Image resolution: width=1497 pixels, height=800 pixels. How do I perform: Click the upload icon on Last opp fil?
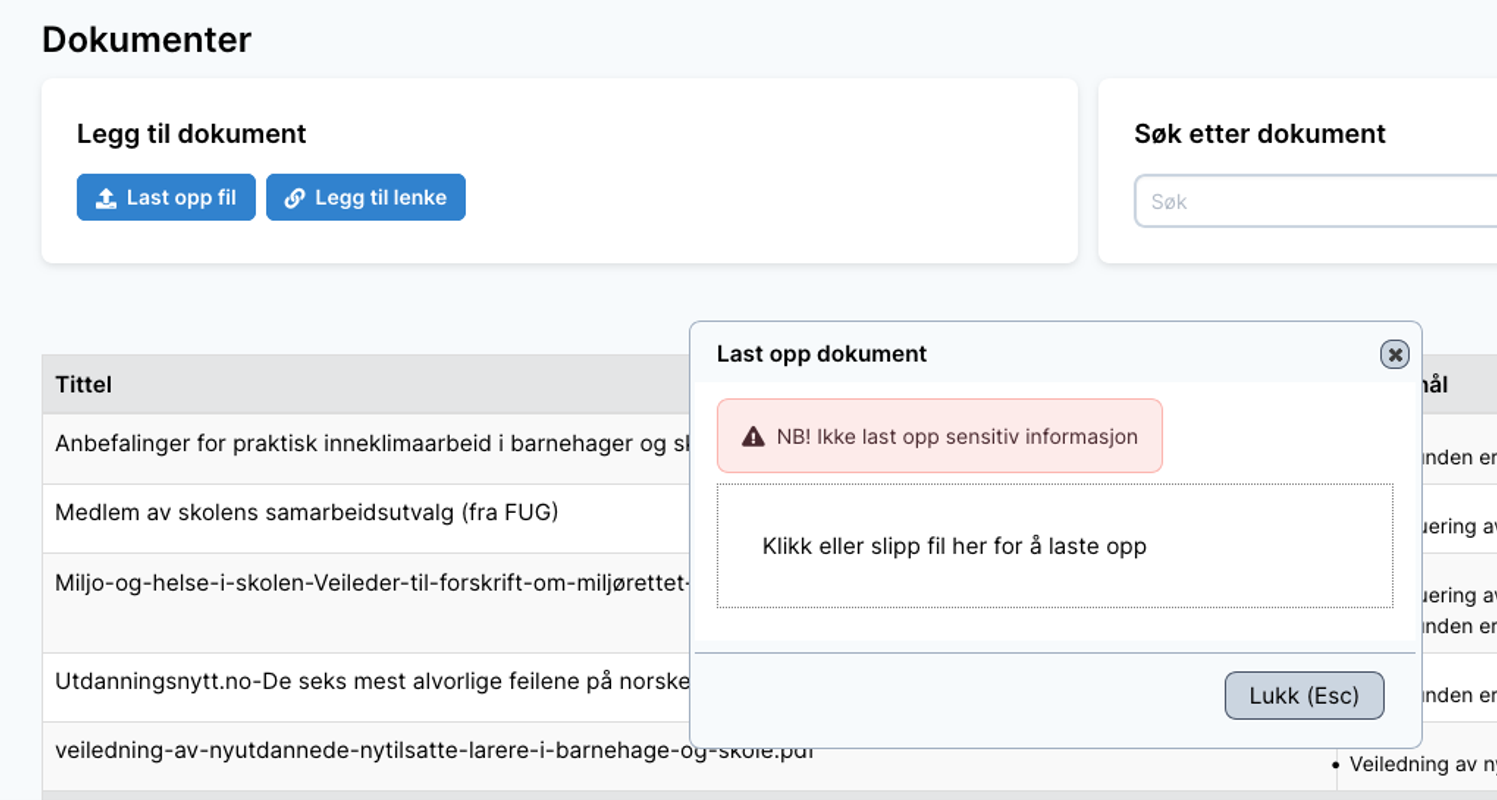pyautogui.click(x=106, y=198)
